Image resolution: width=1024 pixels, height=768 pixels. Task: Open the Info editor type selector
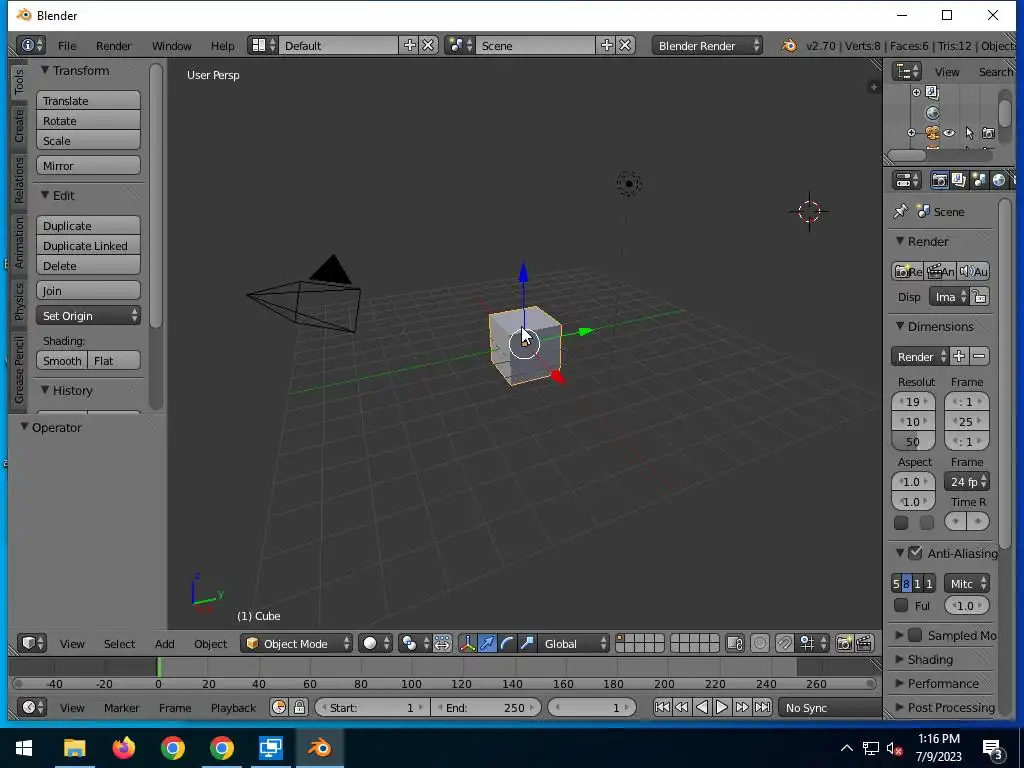[x=31, y=45]
